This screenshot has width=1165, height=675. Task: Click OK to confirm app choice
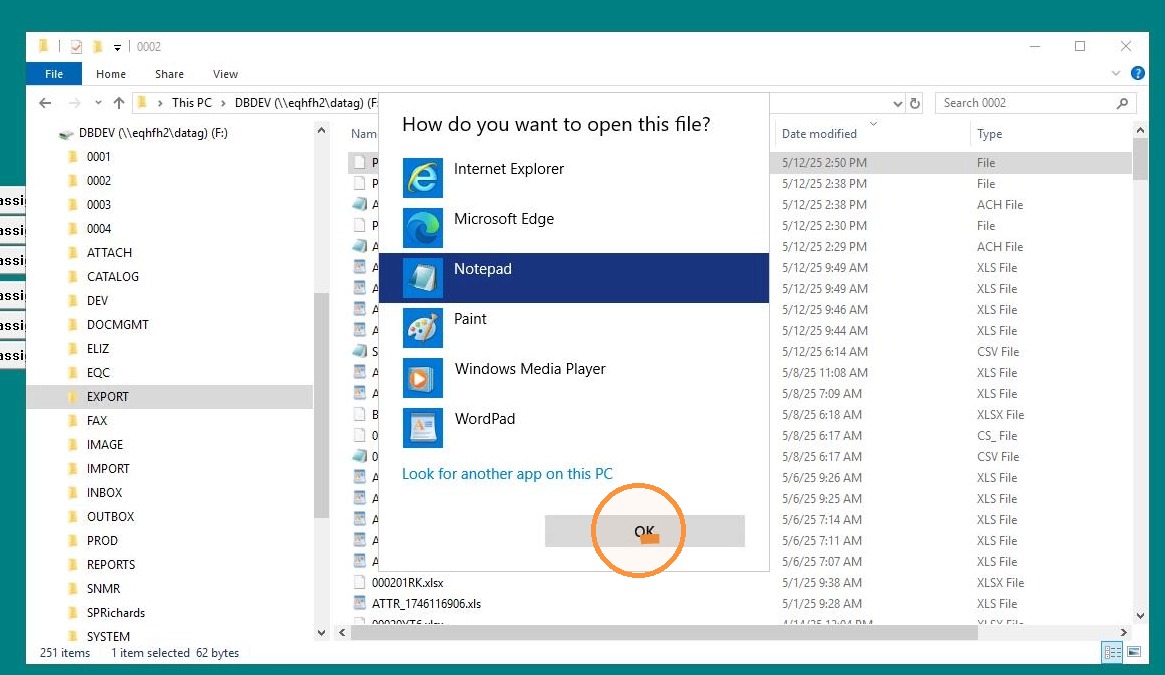(644, 531)
